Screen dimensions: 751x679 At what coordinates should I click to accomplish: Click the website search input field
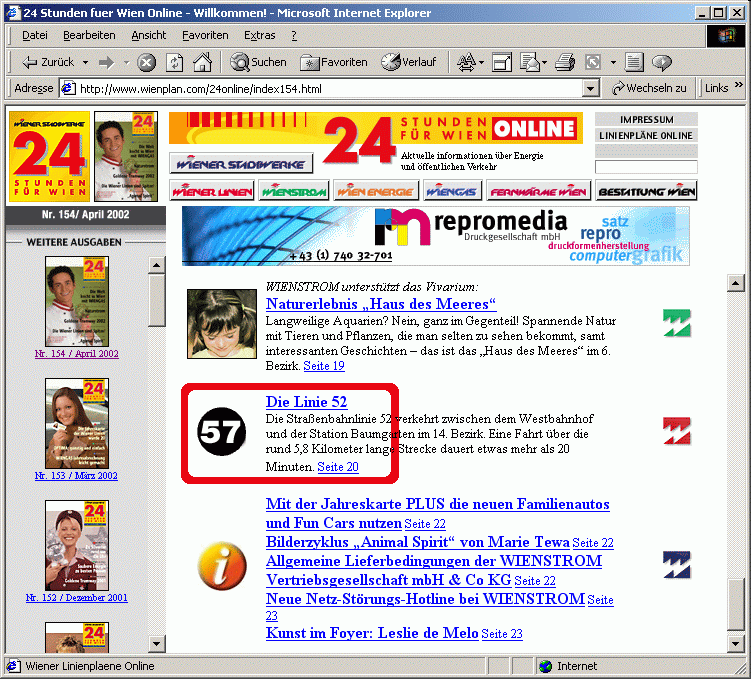coord(645,167)
